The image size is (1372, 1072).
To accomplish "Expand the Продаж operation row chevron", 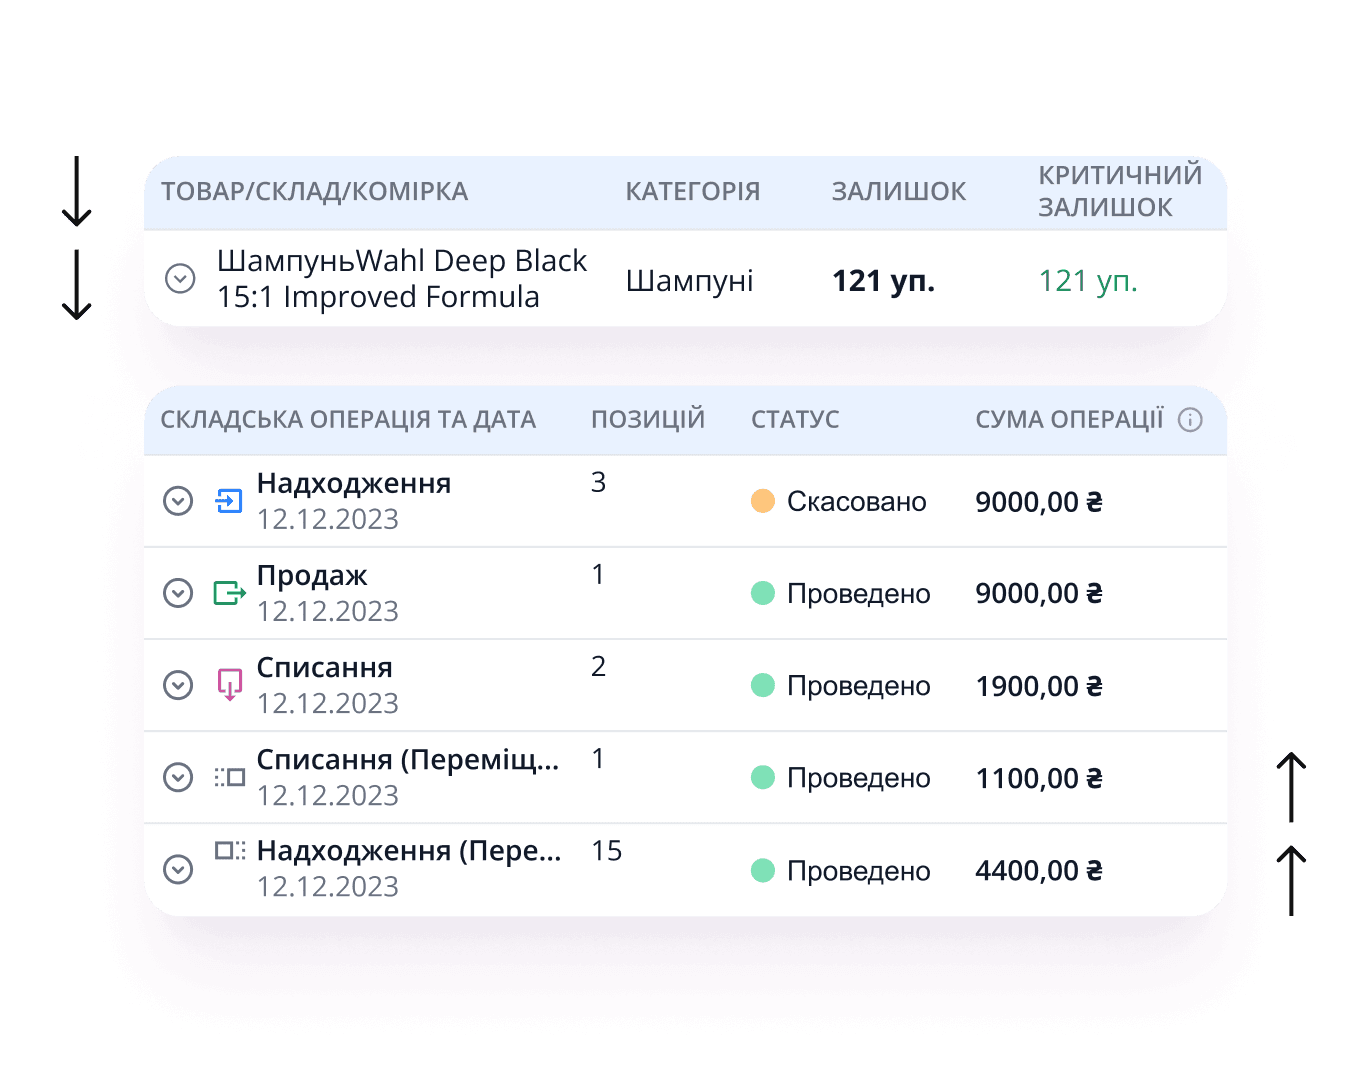I will click(178, 593).
